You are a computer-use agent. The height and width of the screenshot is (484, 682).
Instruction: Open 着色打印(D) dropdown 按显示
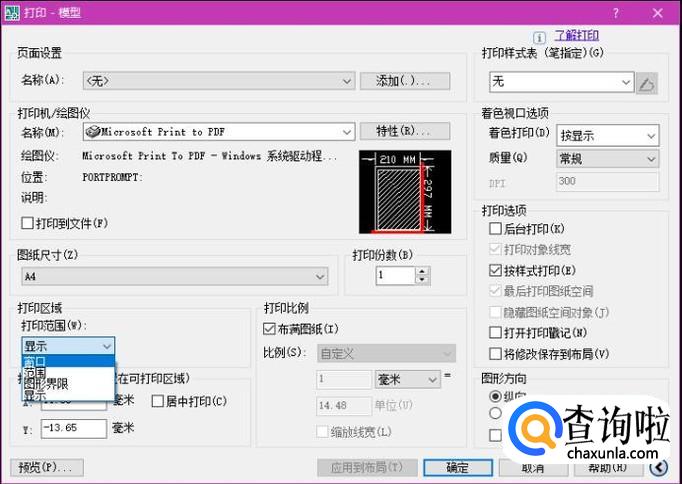tap(608, 136)
